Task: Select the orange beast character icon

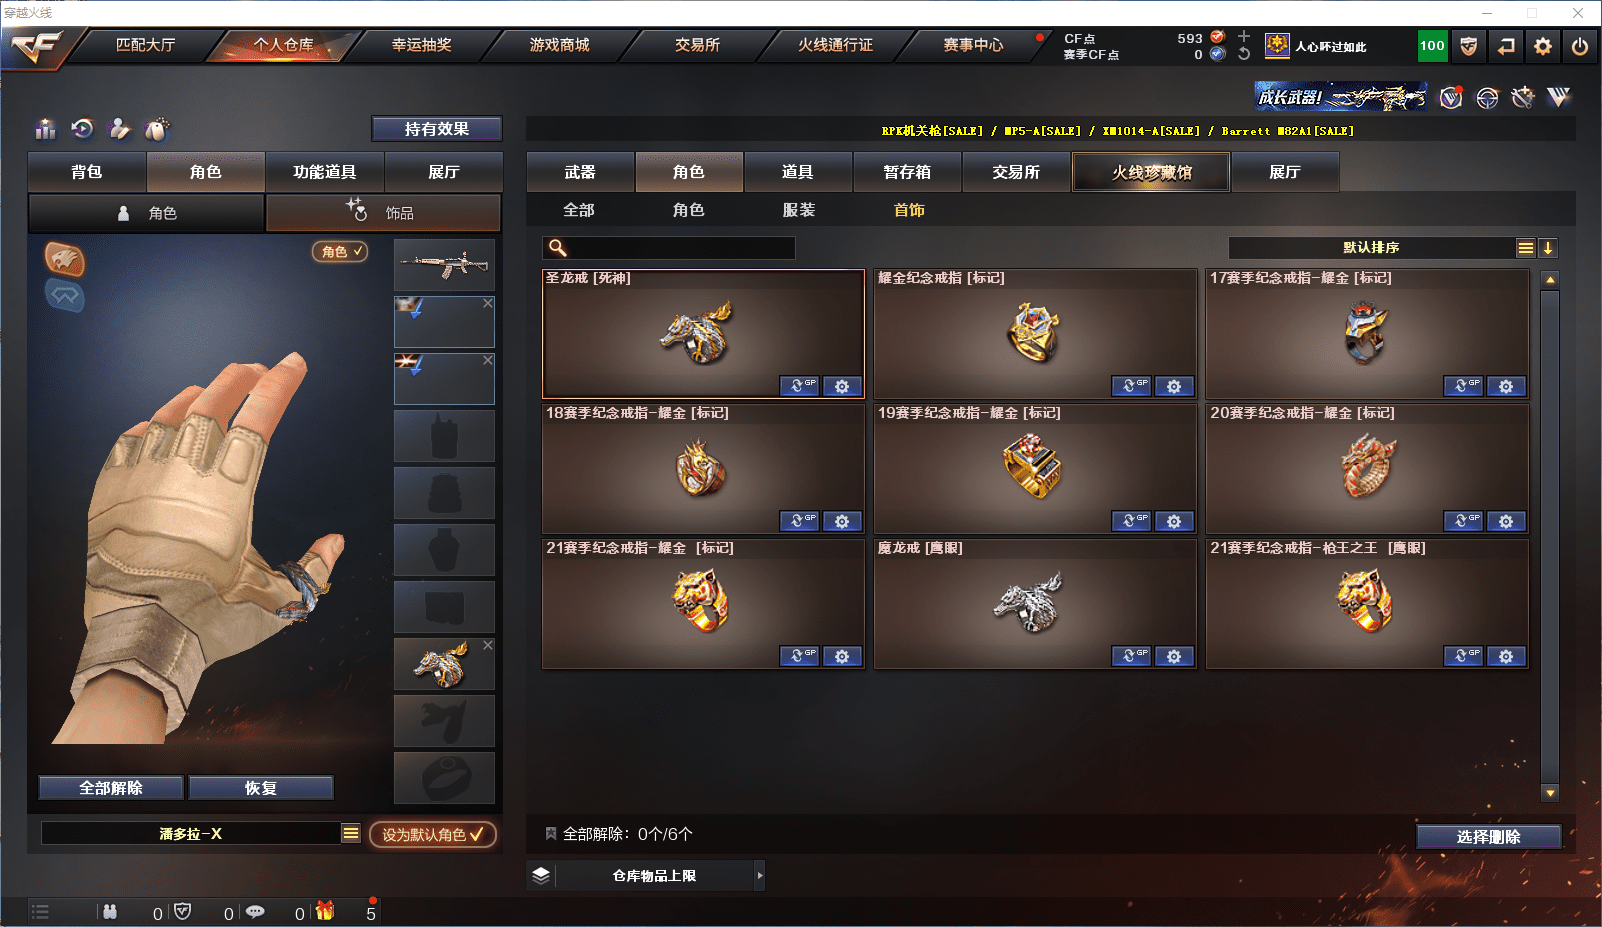Action: [64, 259]
